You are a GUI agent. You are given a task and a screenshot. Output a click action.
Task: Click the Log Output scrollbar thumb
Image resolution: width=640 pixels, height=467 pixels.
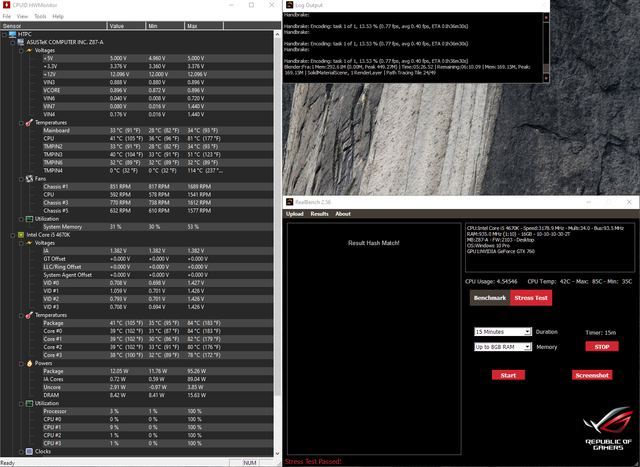click(546, 68)
